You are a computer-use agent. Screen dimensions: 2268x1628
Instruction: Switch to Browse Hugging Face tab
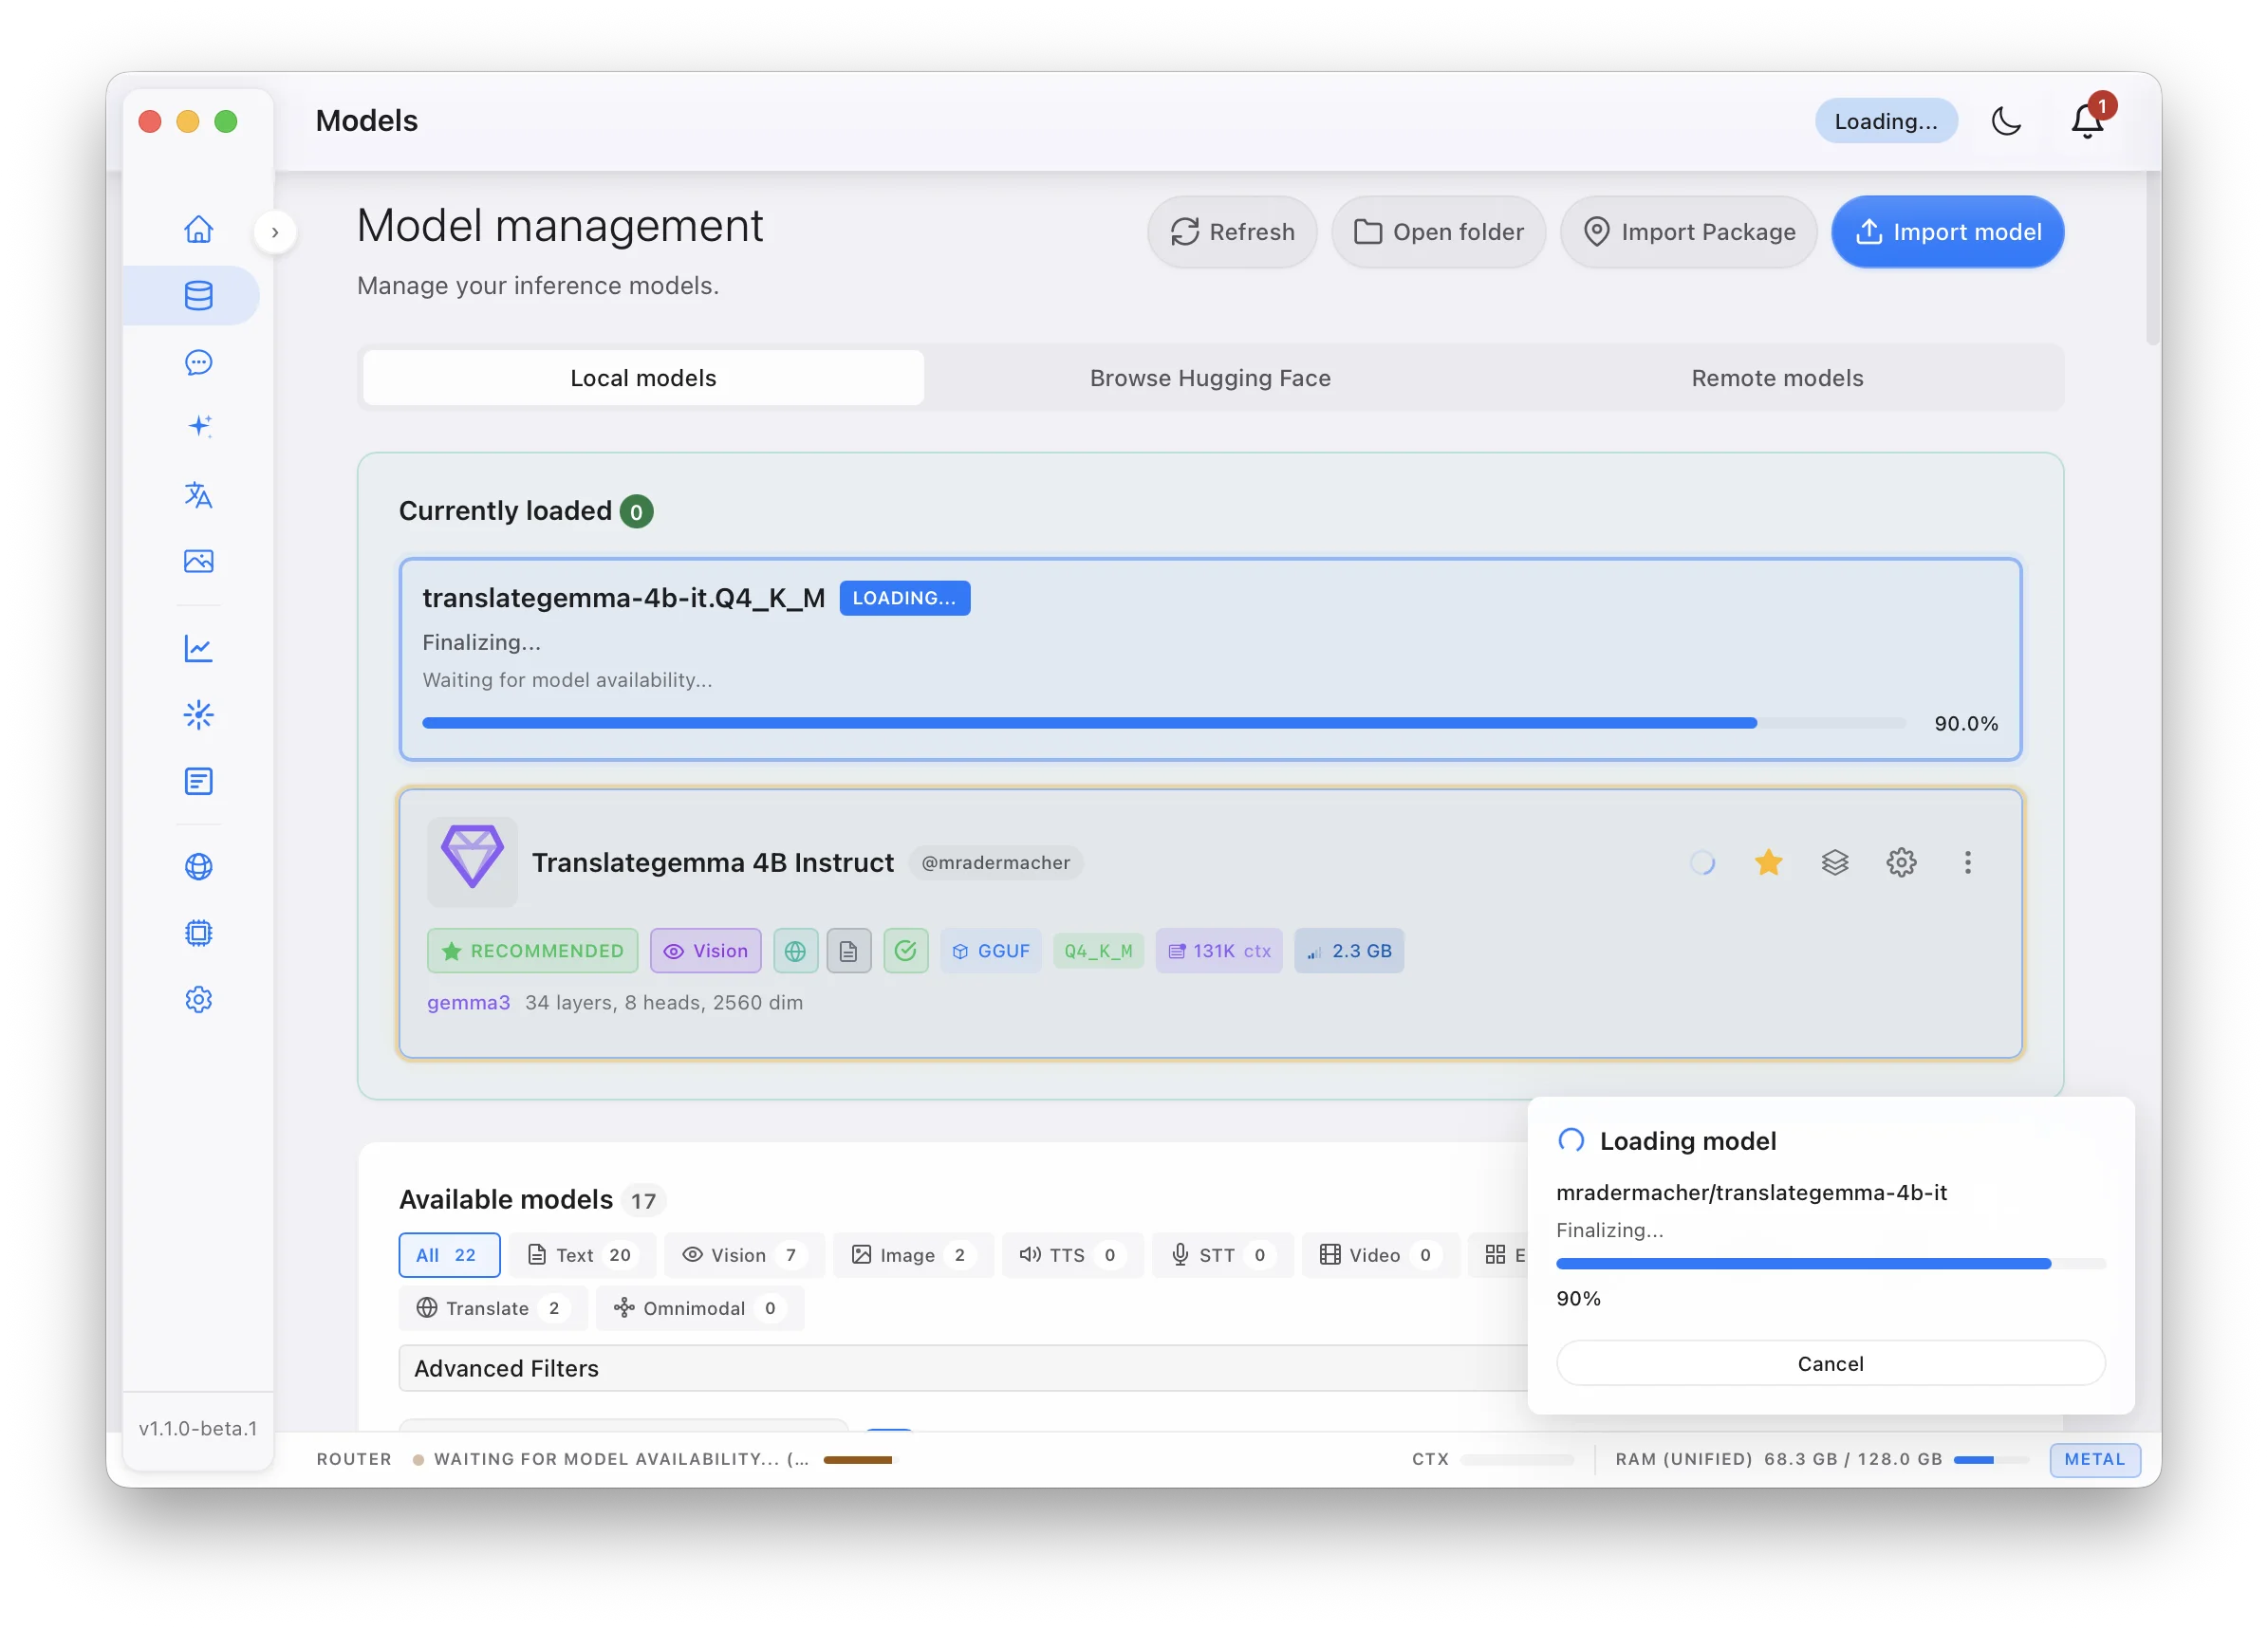tap(1210, 378)
